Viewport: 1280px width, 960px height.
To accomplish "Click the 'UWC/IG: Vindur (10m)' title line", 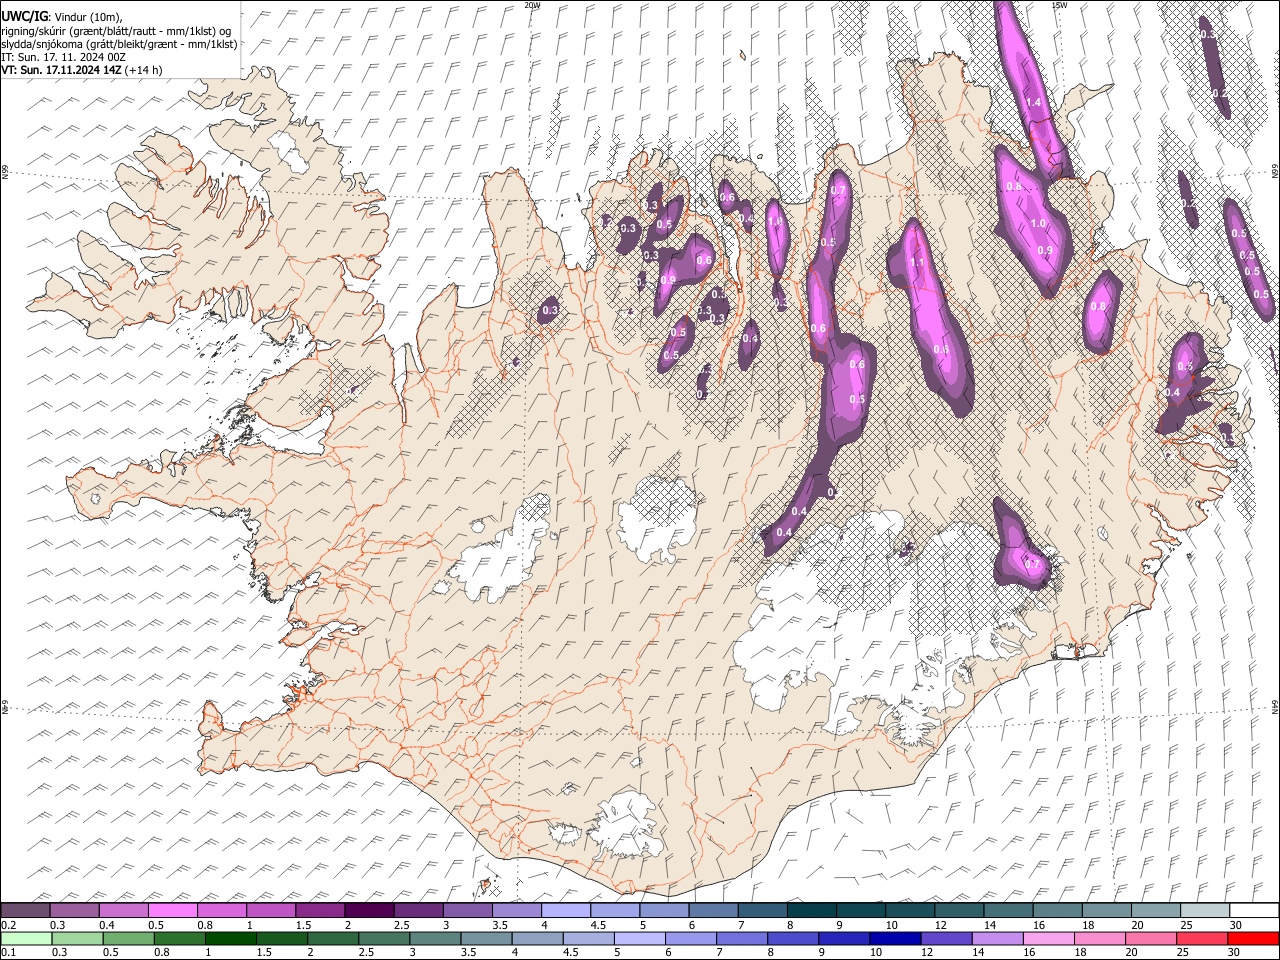I will [62, 17].
